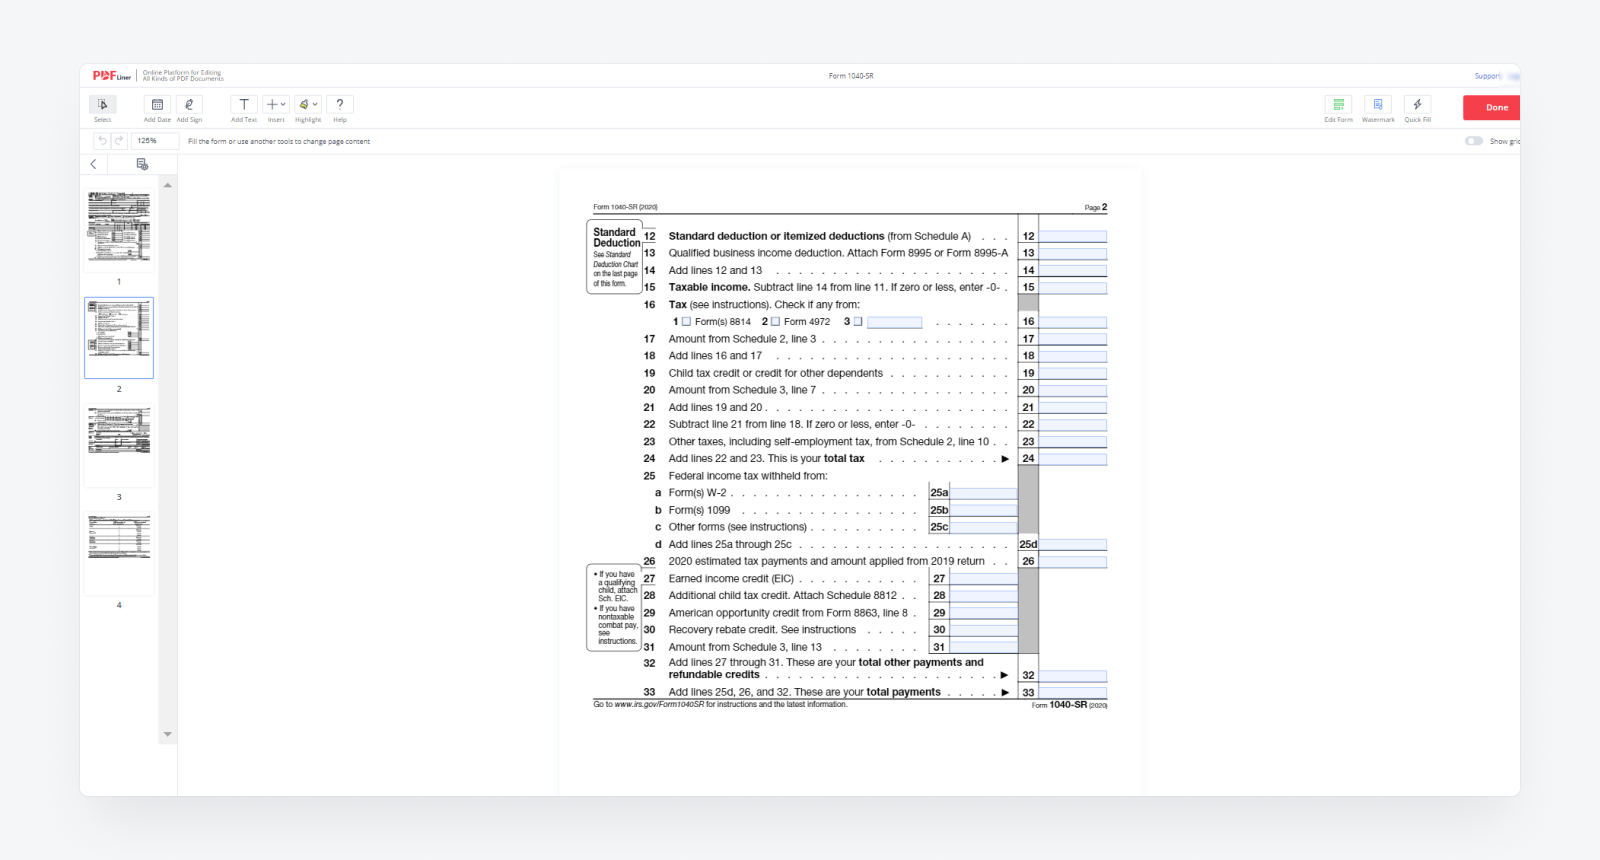The height and width of the screenshot is (860, 1600).
Task: Click the line 12 amount field
Action: [x=1073, y=237]
